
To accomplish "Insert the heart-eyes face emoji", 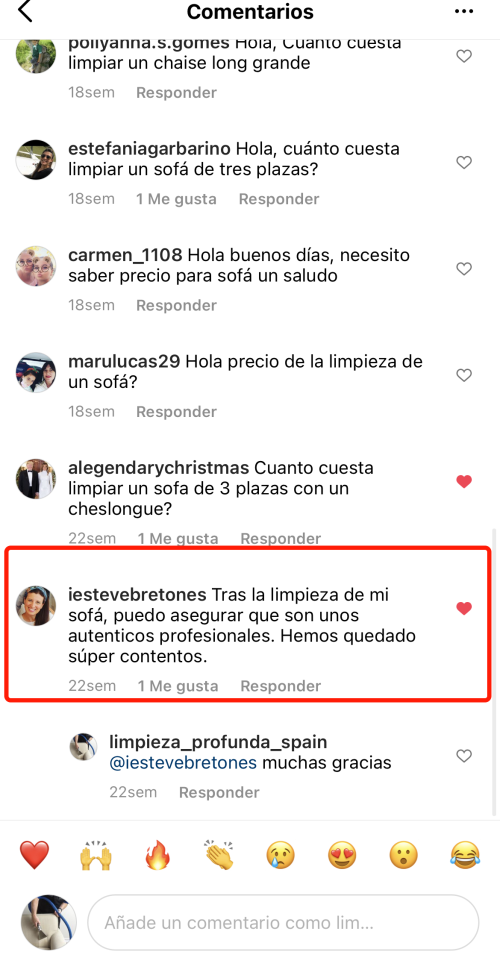I will pyautogui.click(x=342, y=855).
